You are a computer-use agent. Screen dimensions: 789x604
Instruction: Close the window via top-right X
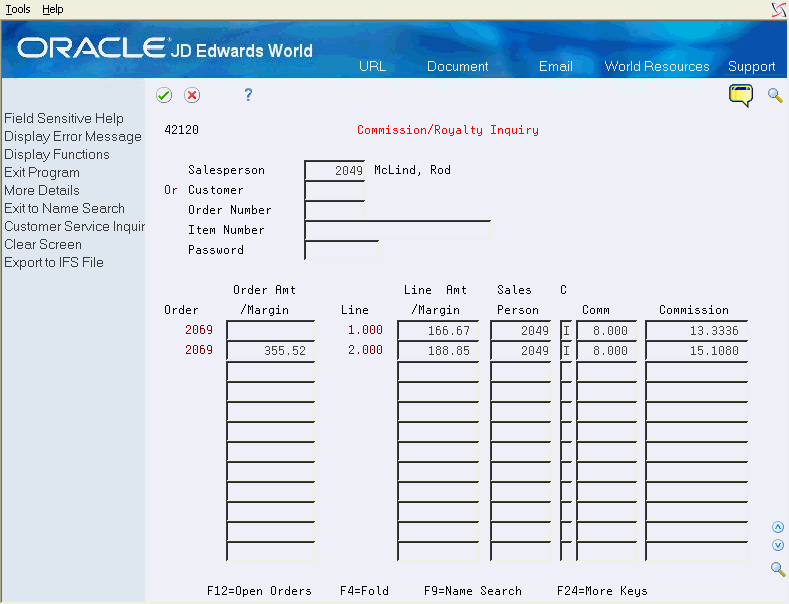click(x=779, y=10)
